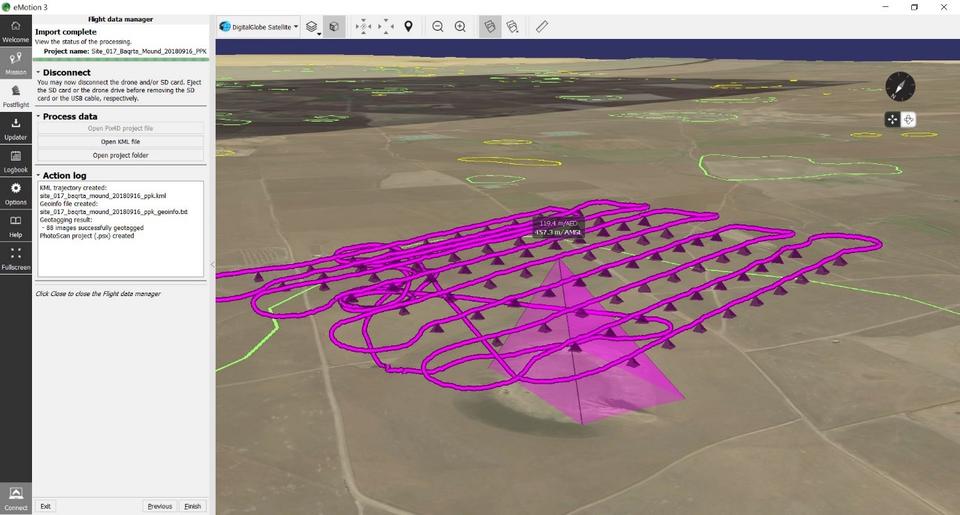
Task: Select the Postflight sidebar icon
Action: (x=15, y=96)
